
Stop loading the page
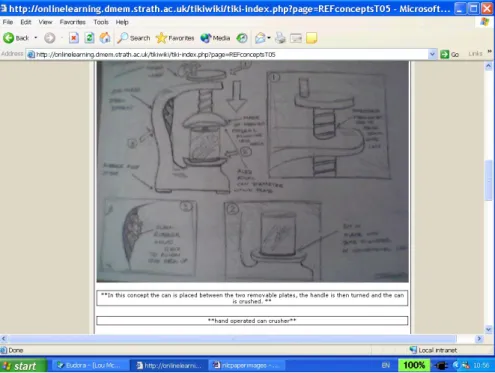(74, 38)
